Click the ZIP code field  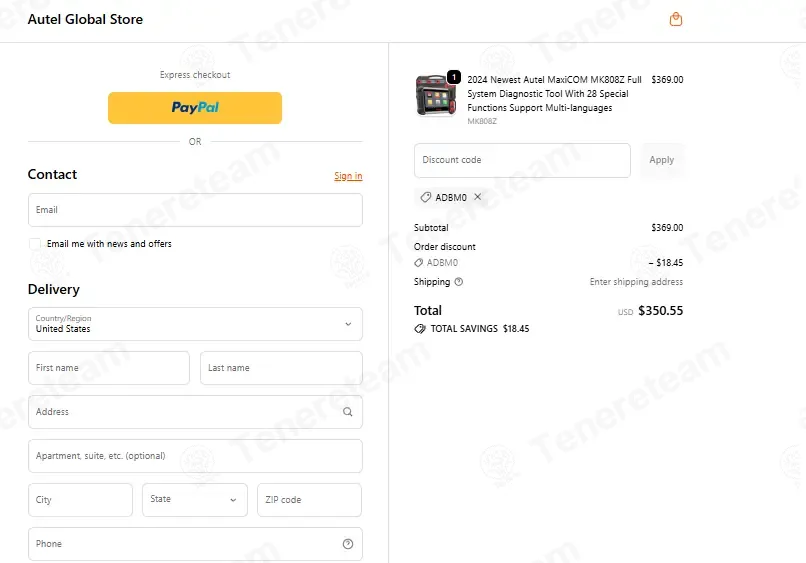(309, 500)
